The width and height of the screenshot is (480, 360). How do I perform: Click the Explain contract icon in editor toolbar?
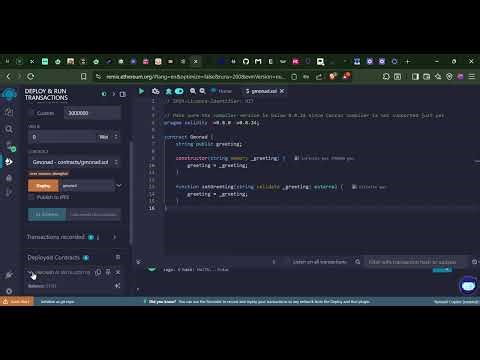pyautogui.click(x=169, y=91)
